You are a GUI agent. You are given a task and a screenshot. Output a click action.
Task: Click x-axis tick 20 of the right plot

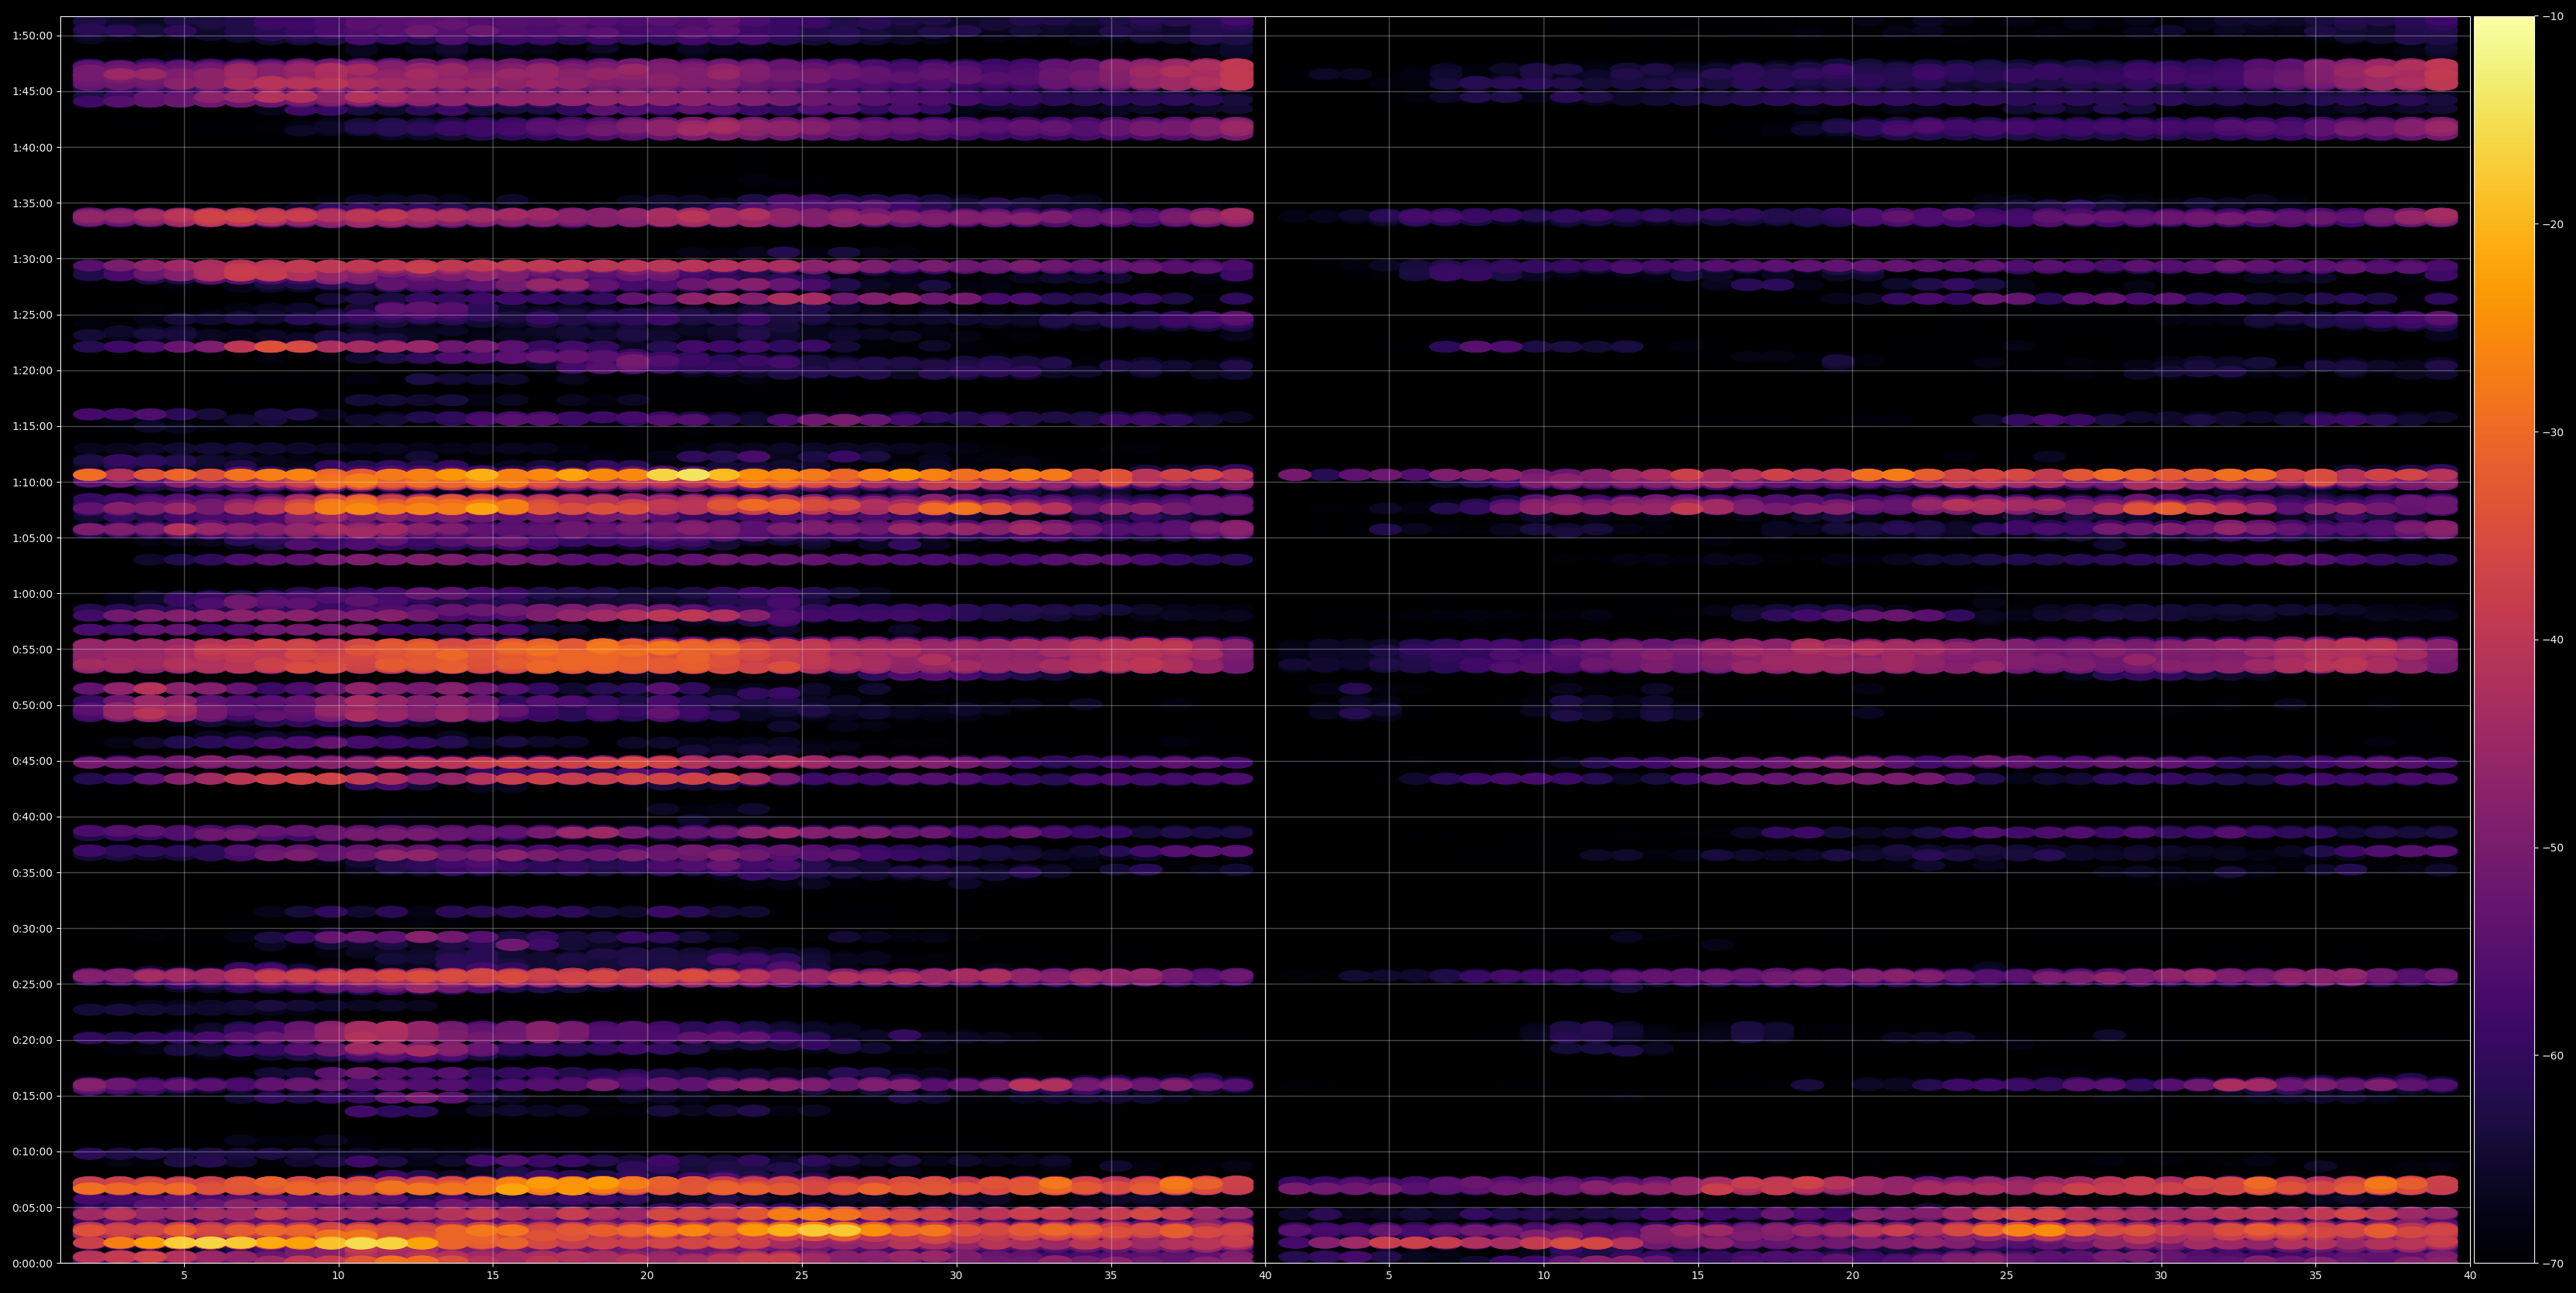pos(1852,1276)
